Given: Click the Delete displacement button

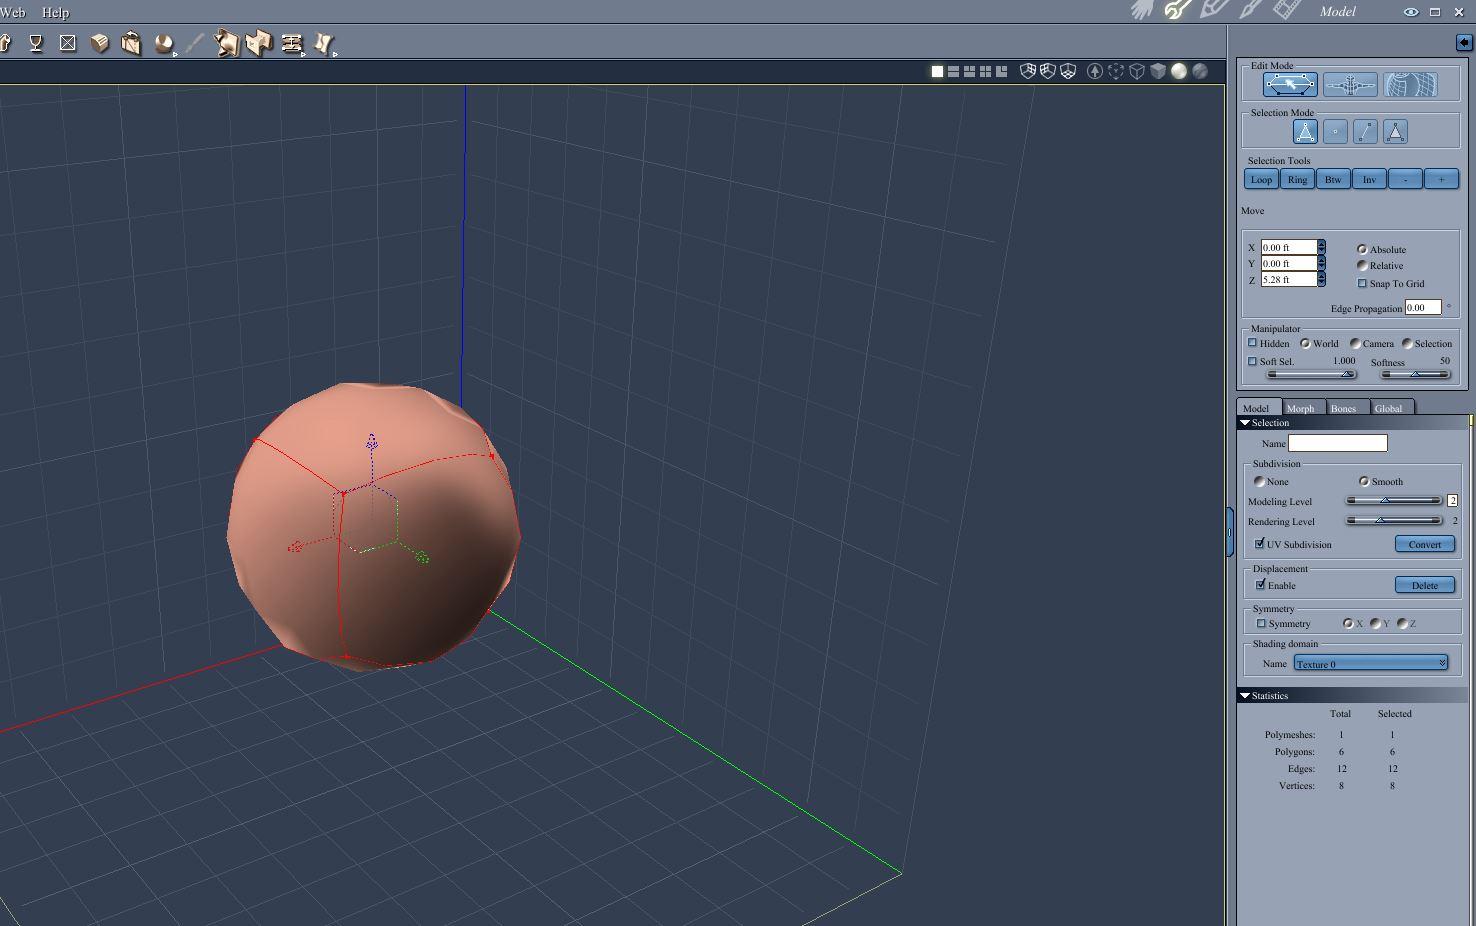Looking at the screenshot, I should point(1425,585).
